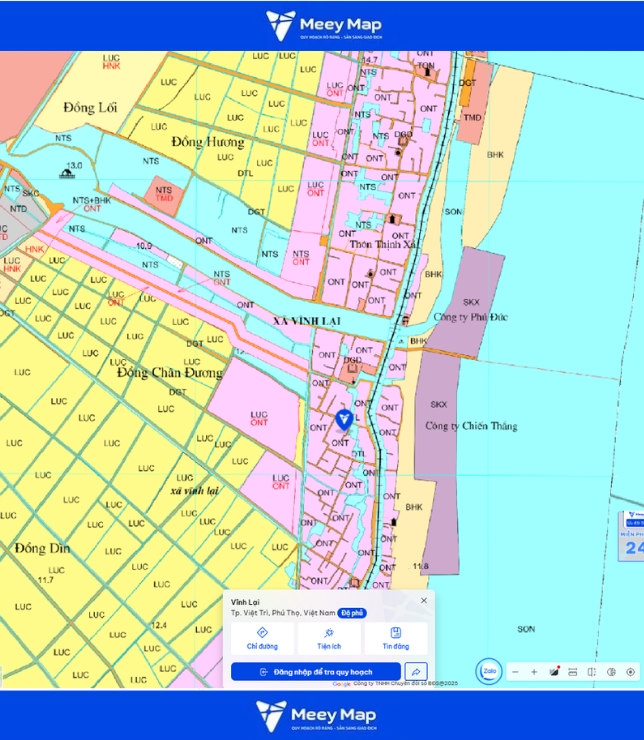Zoom out with the minus icon
This screenshot has width=644, height=740.
click(515, 672)
